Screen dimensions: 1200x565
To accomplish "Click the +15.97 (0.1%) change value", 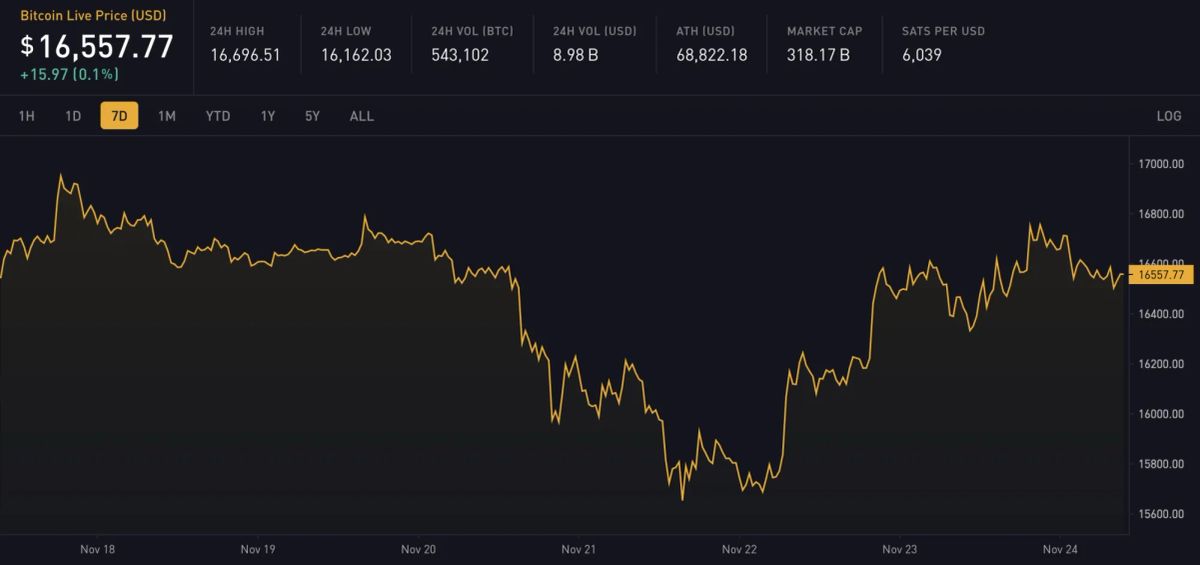I will tap(69, 74).
